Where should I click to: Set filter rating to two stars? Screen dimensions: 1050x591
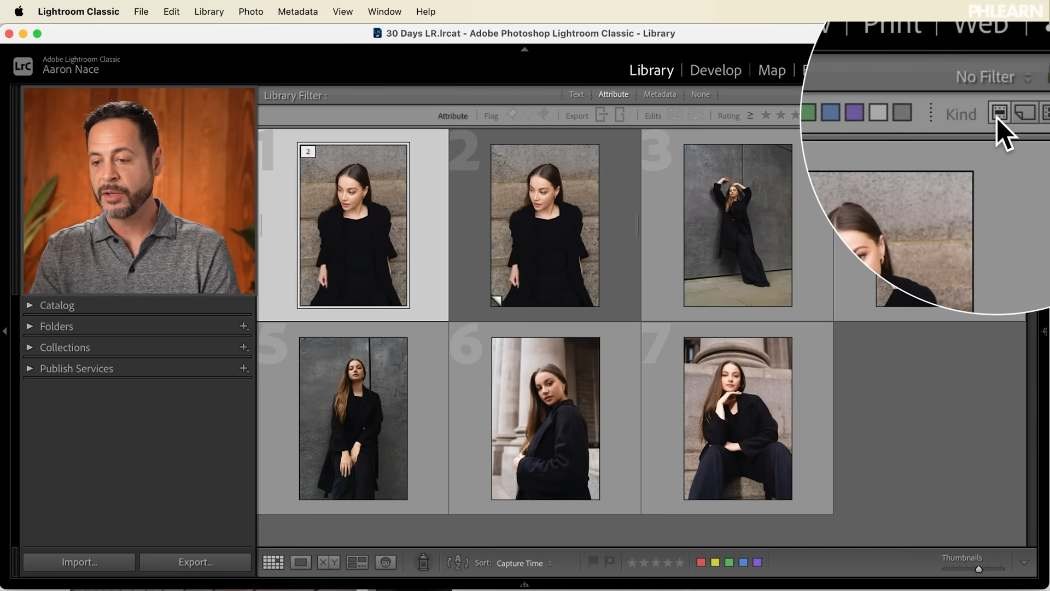pyautogui.click(x=780, y=115)
